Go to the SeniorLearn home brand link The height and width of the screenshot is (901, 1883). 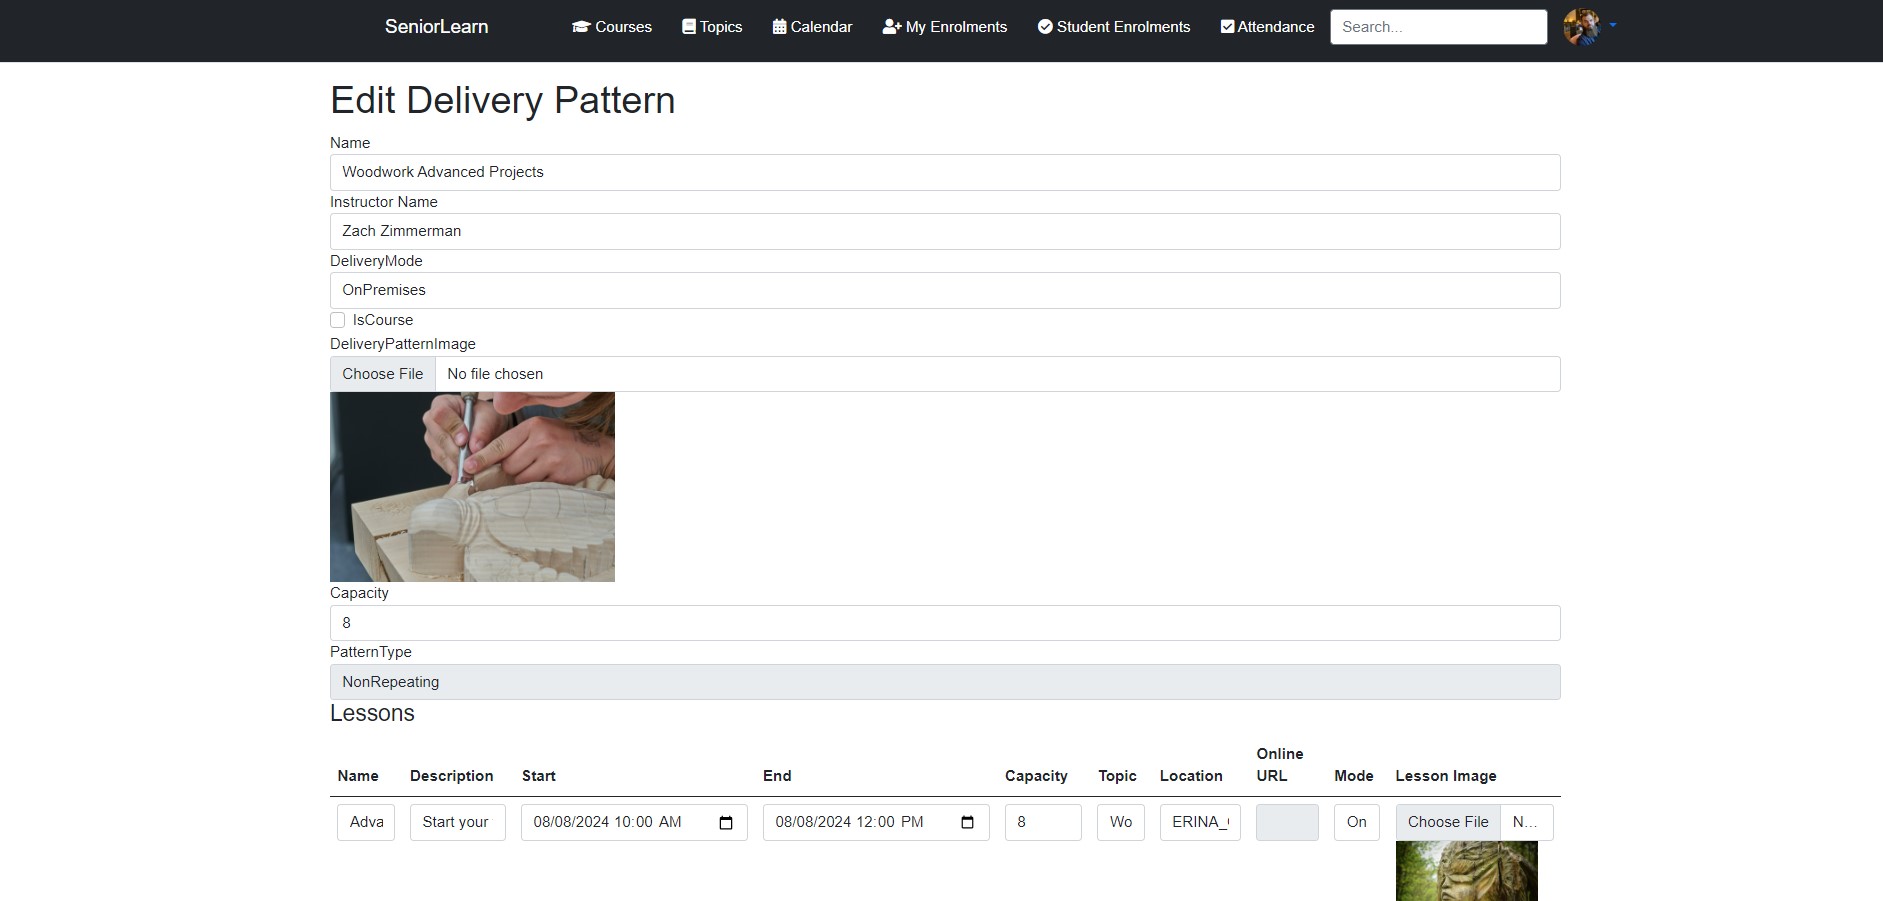coord(436,27)
